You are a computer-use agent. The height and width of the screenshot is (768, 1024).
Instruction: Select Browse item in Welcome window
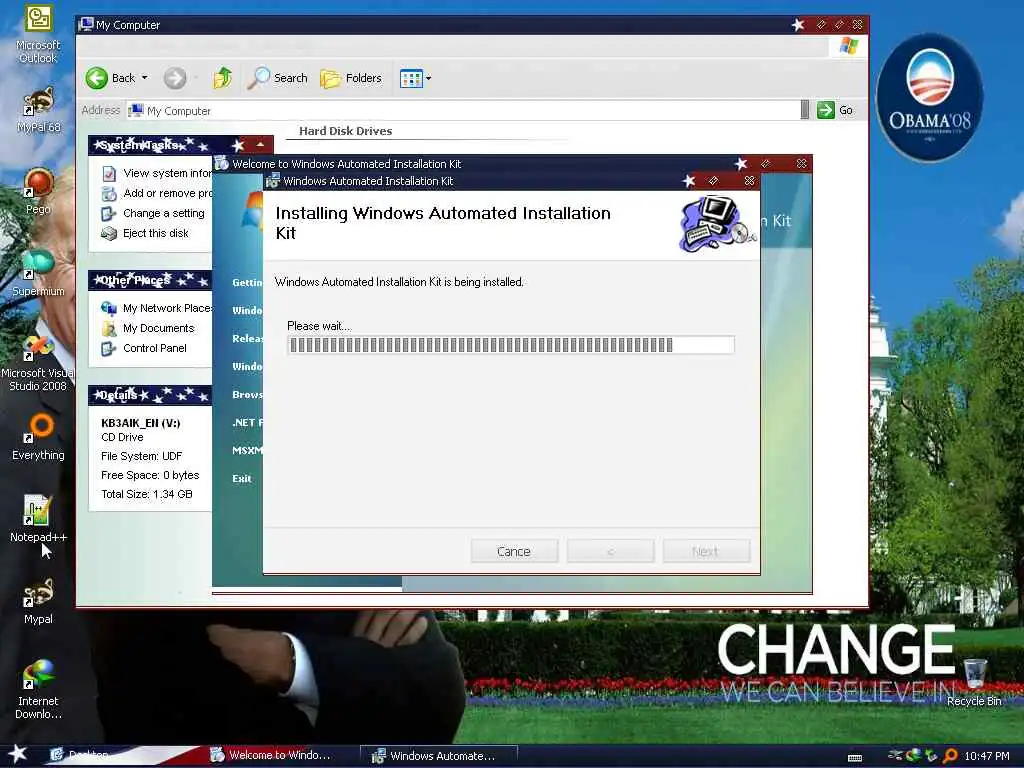click(247, 394)
